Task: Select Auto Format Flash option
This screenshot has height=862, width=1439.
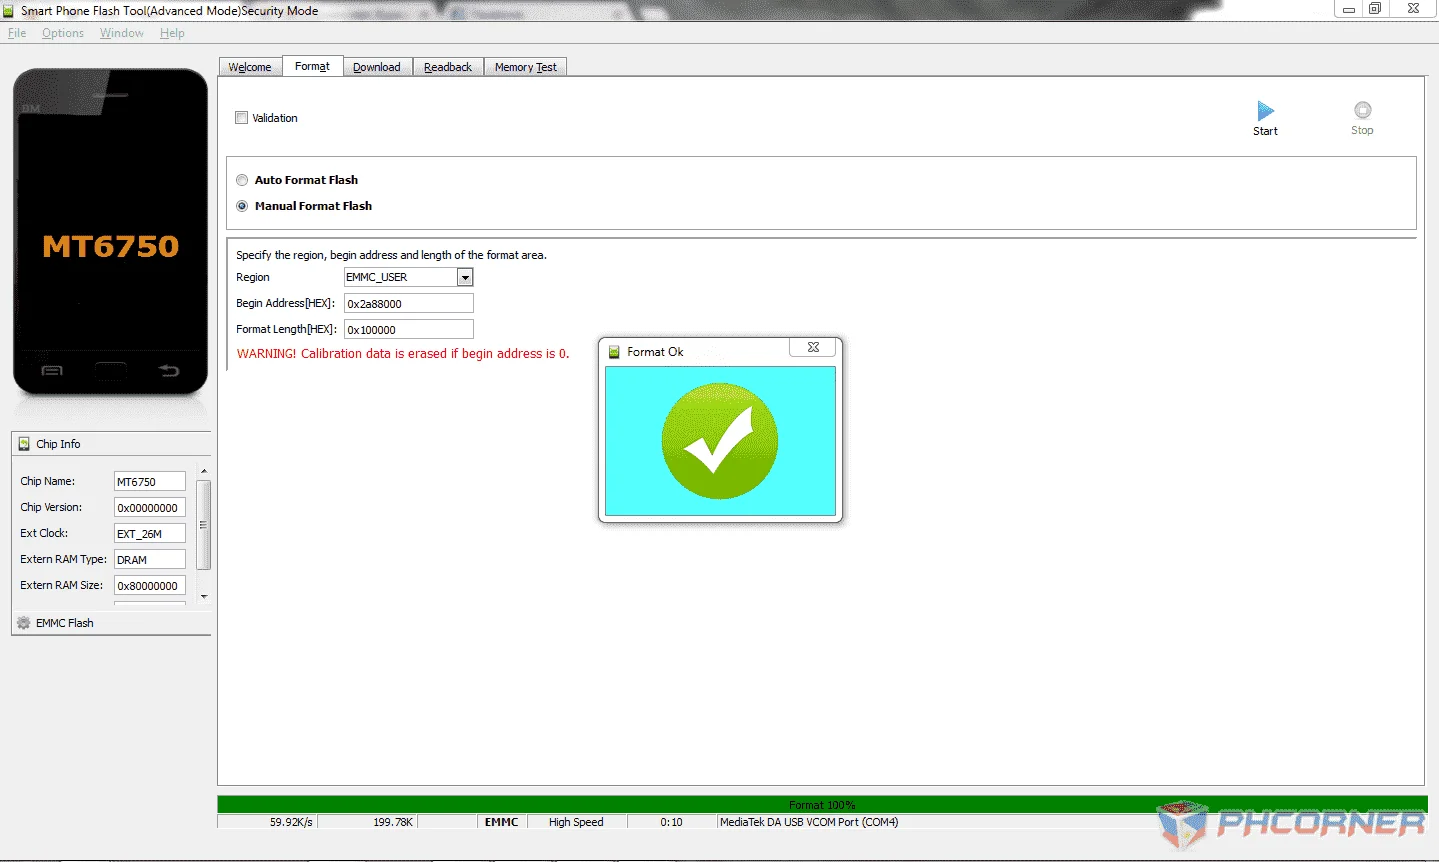Action: tap(242, 180)
